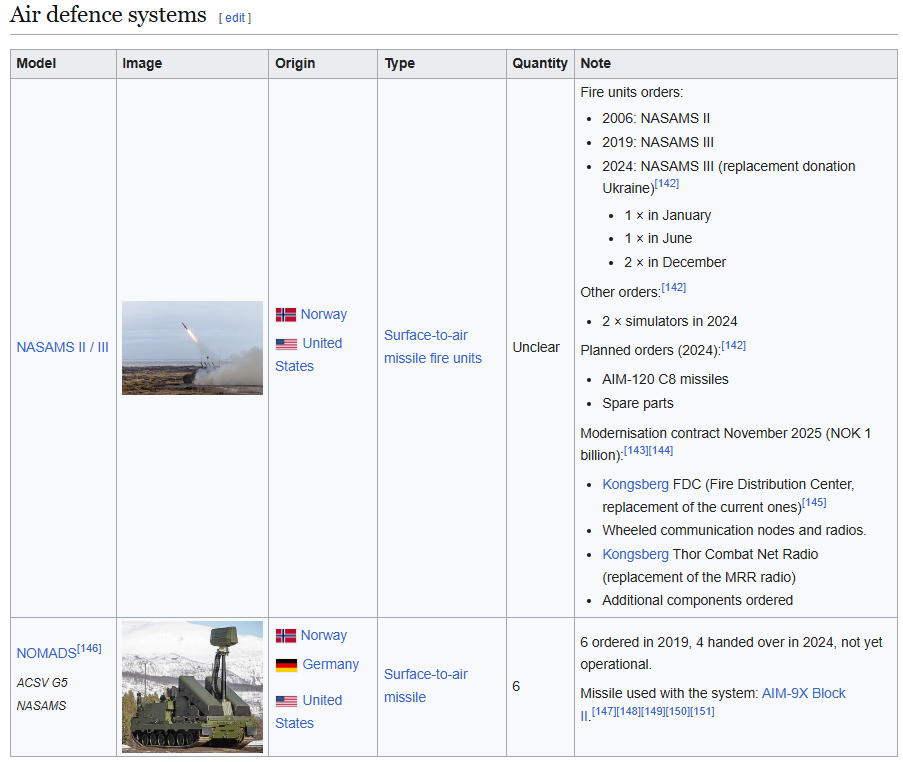
Task: Click the Norway flag icon in NASAMS row
Action: (286, 314)
